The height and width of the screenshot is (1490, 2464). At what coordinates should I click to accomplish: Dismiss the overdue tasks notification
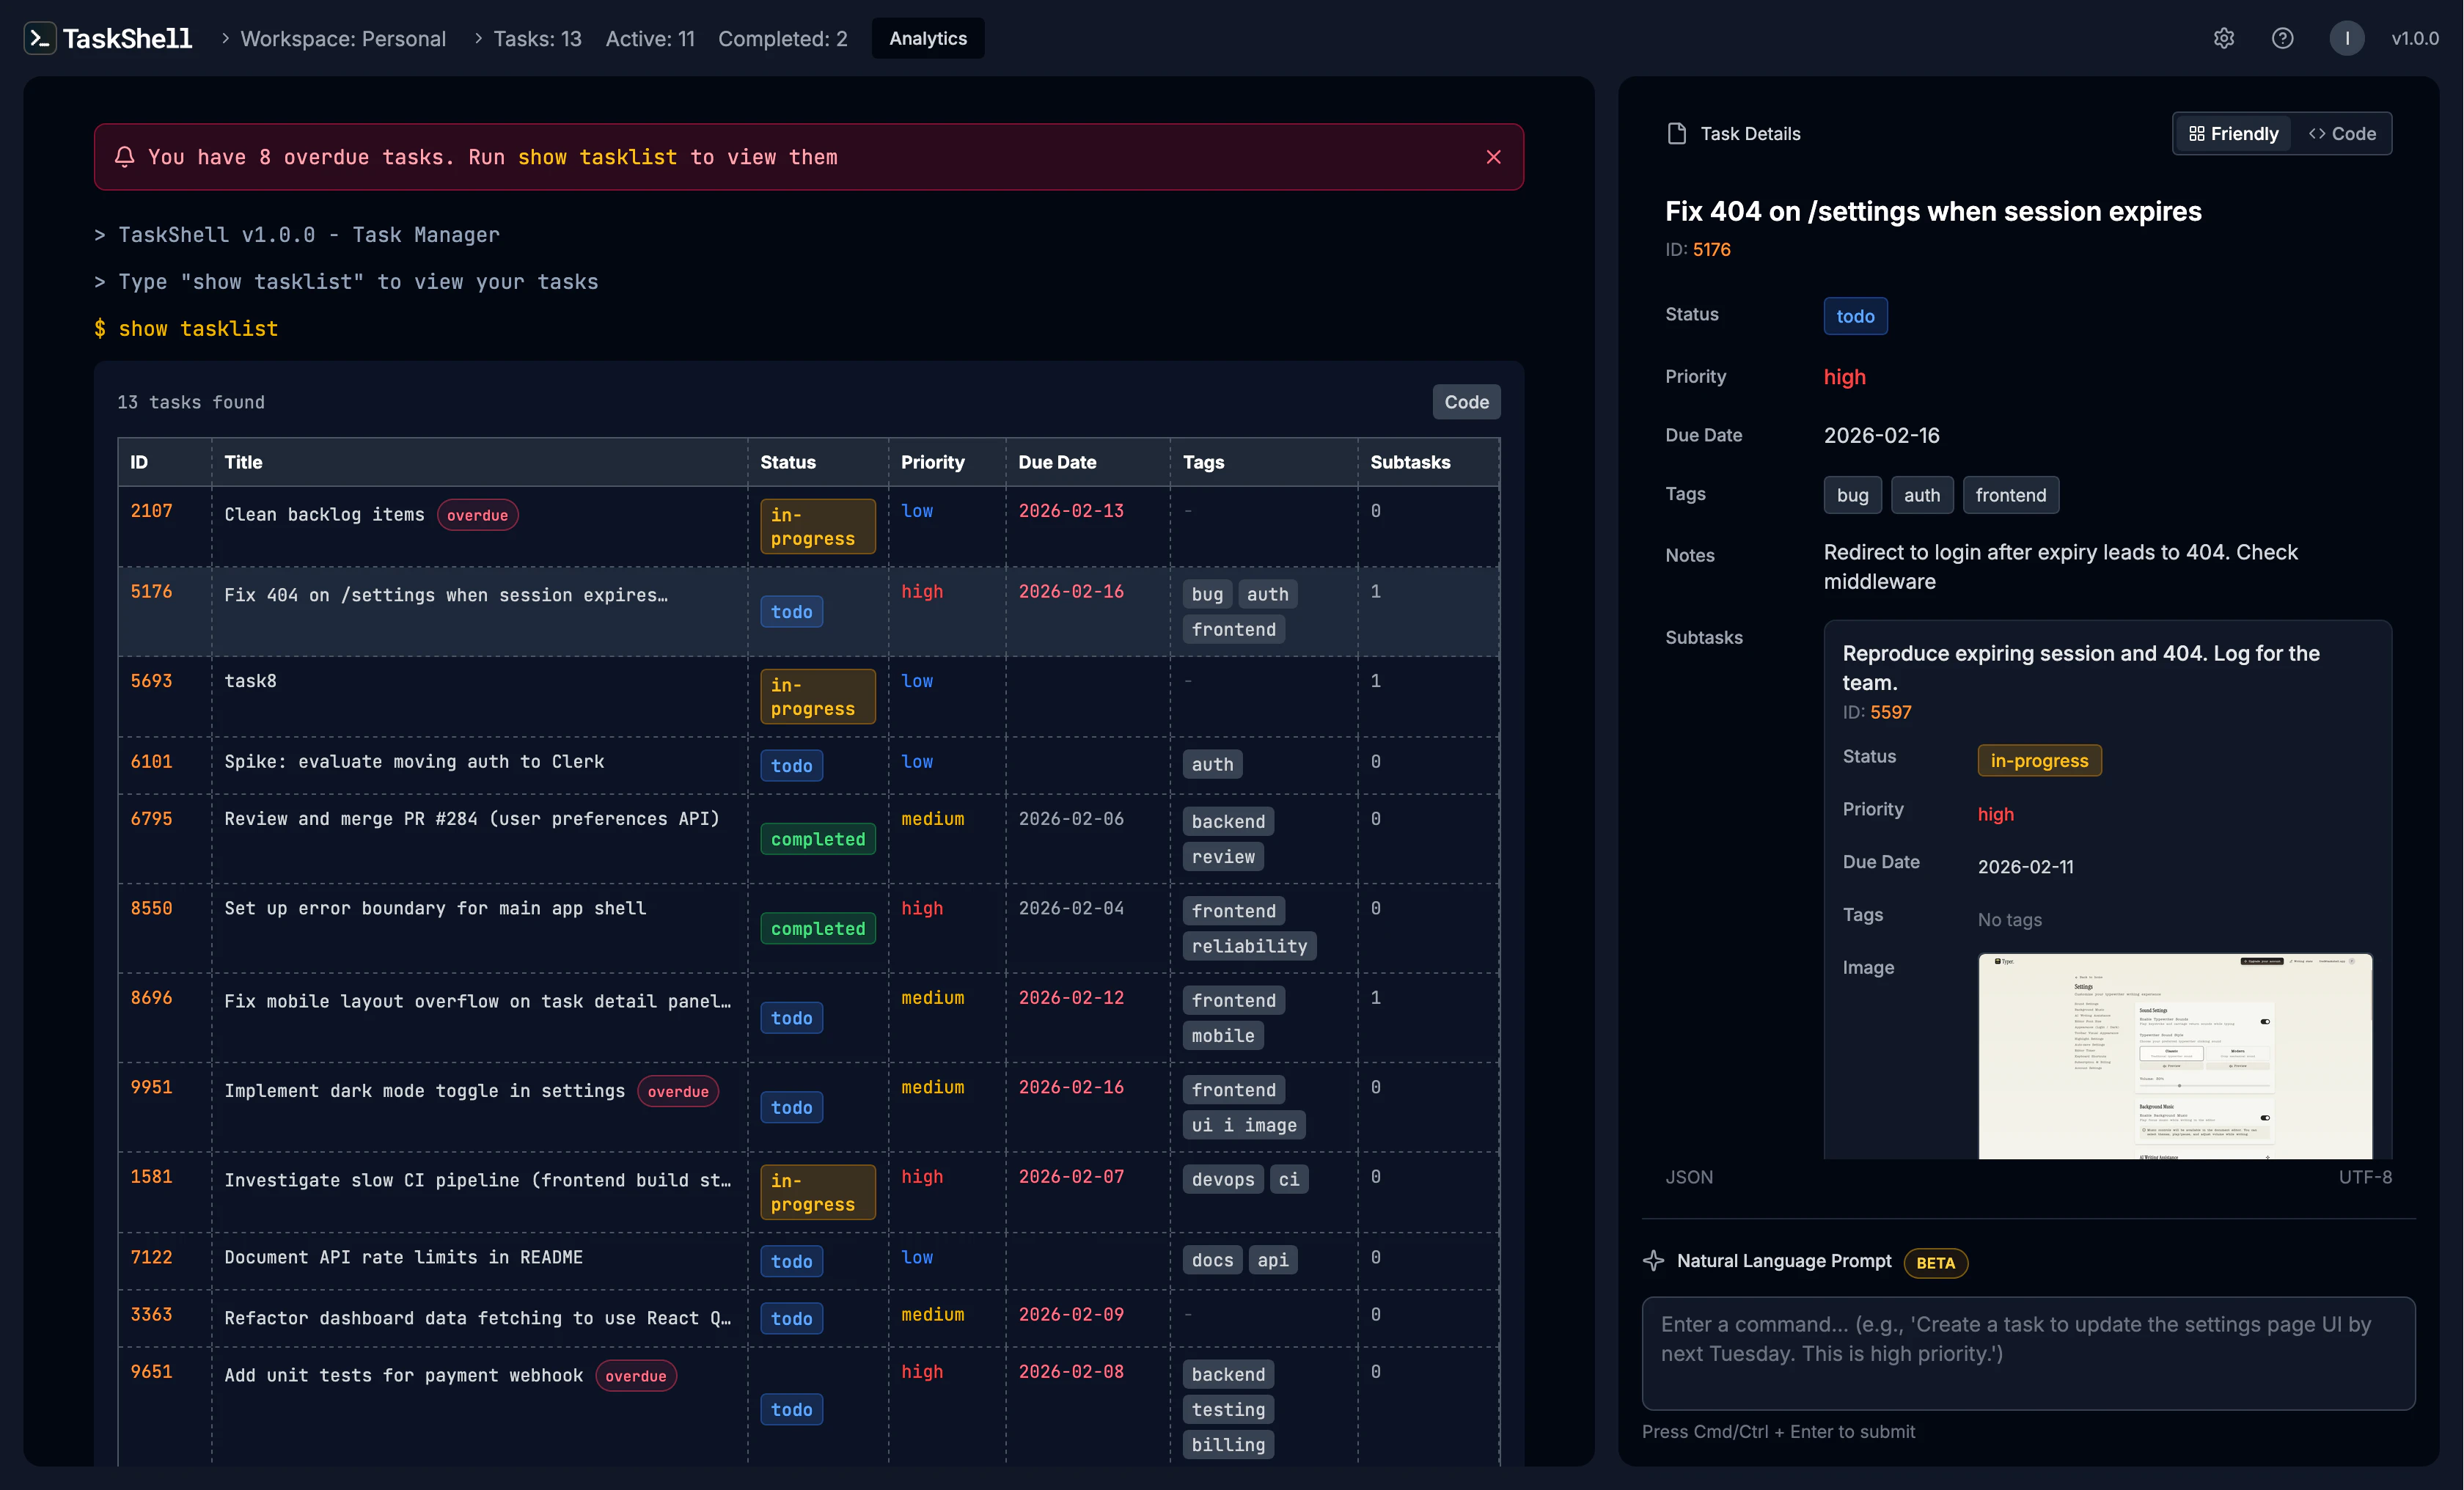(1493, 157)
